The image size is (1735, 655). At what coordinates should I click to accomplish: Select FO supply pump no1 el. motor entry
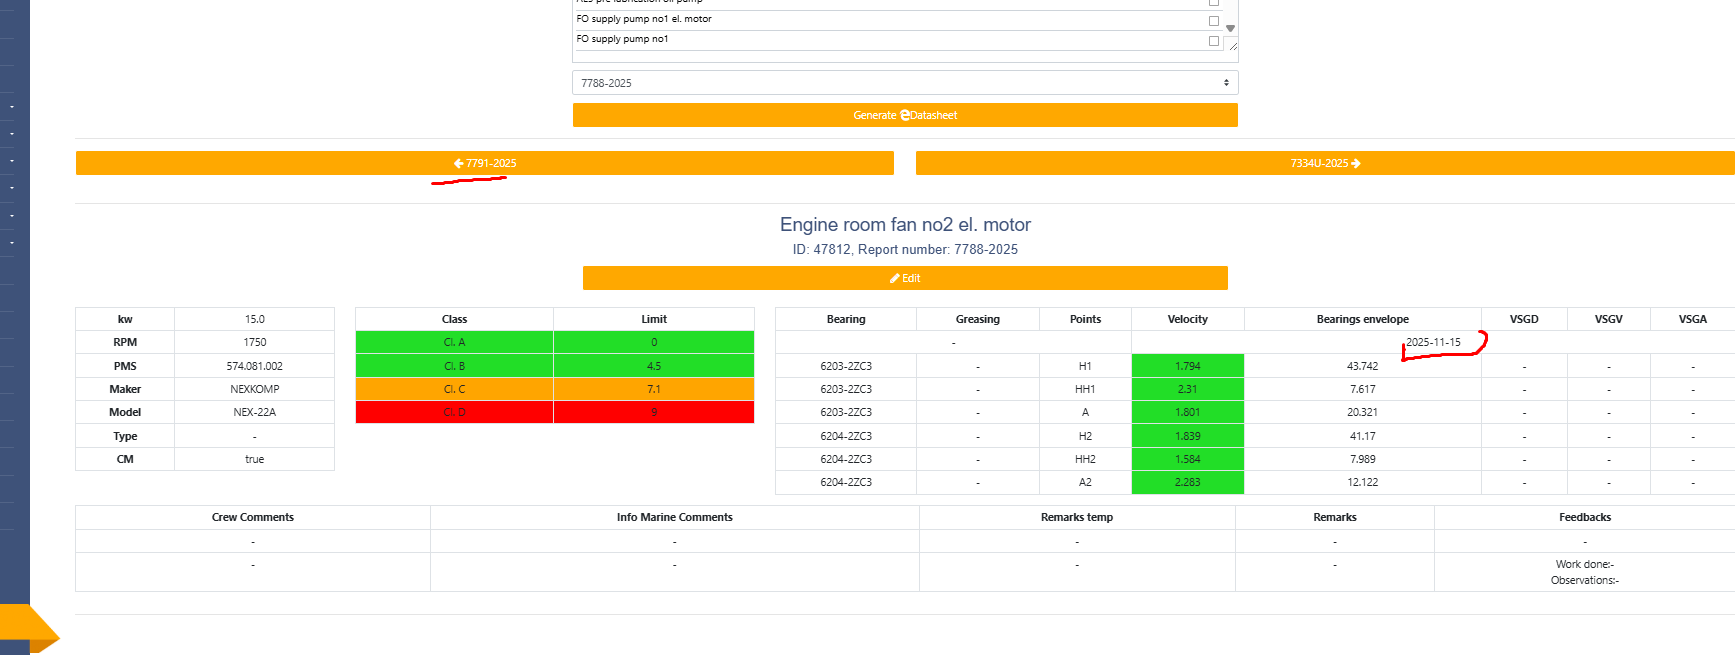tap(644, 19)
